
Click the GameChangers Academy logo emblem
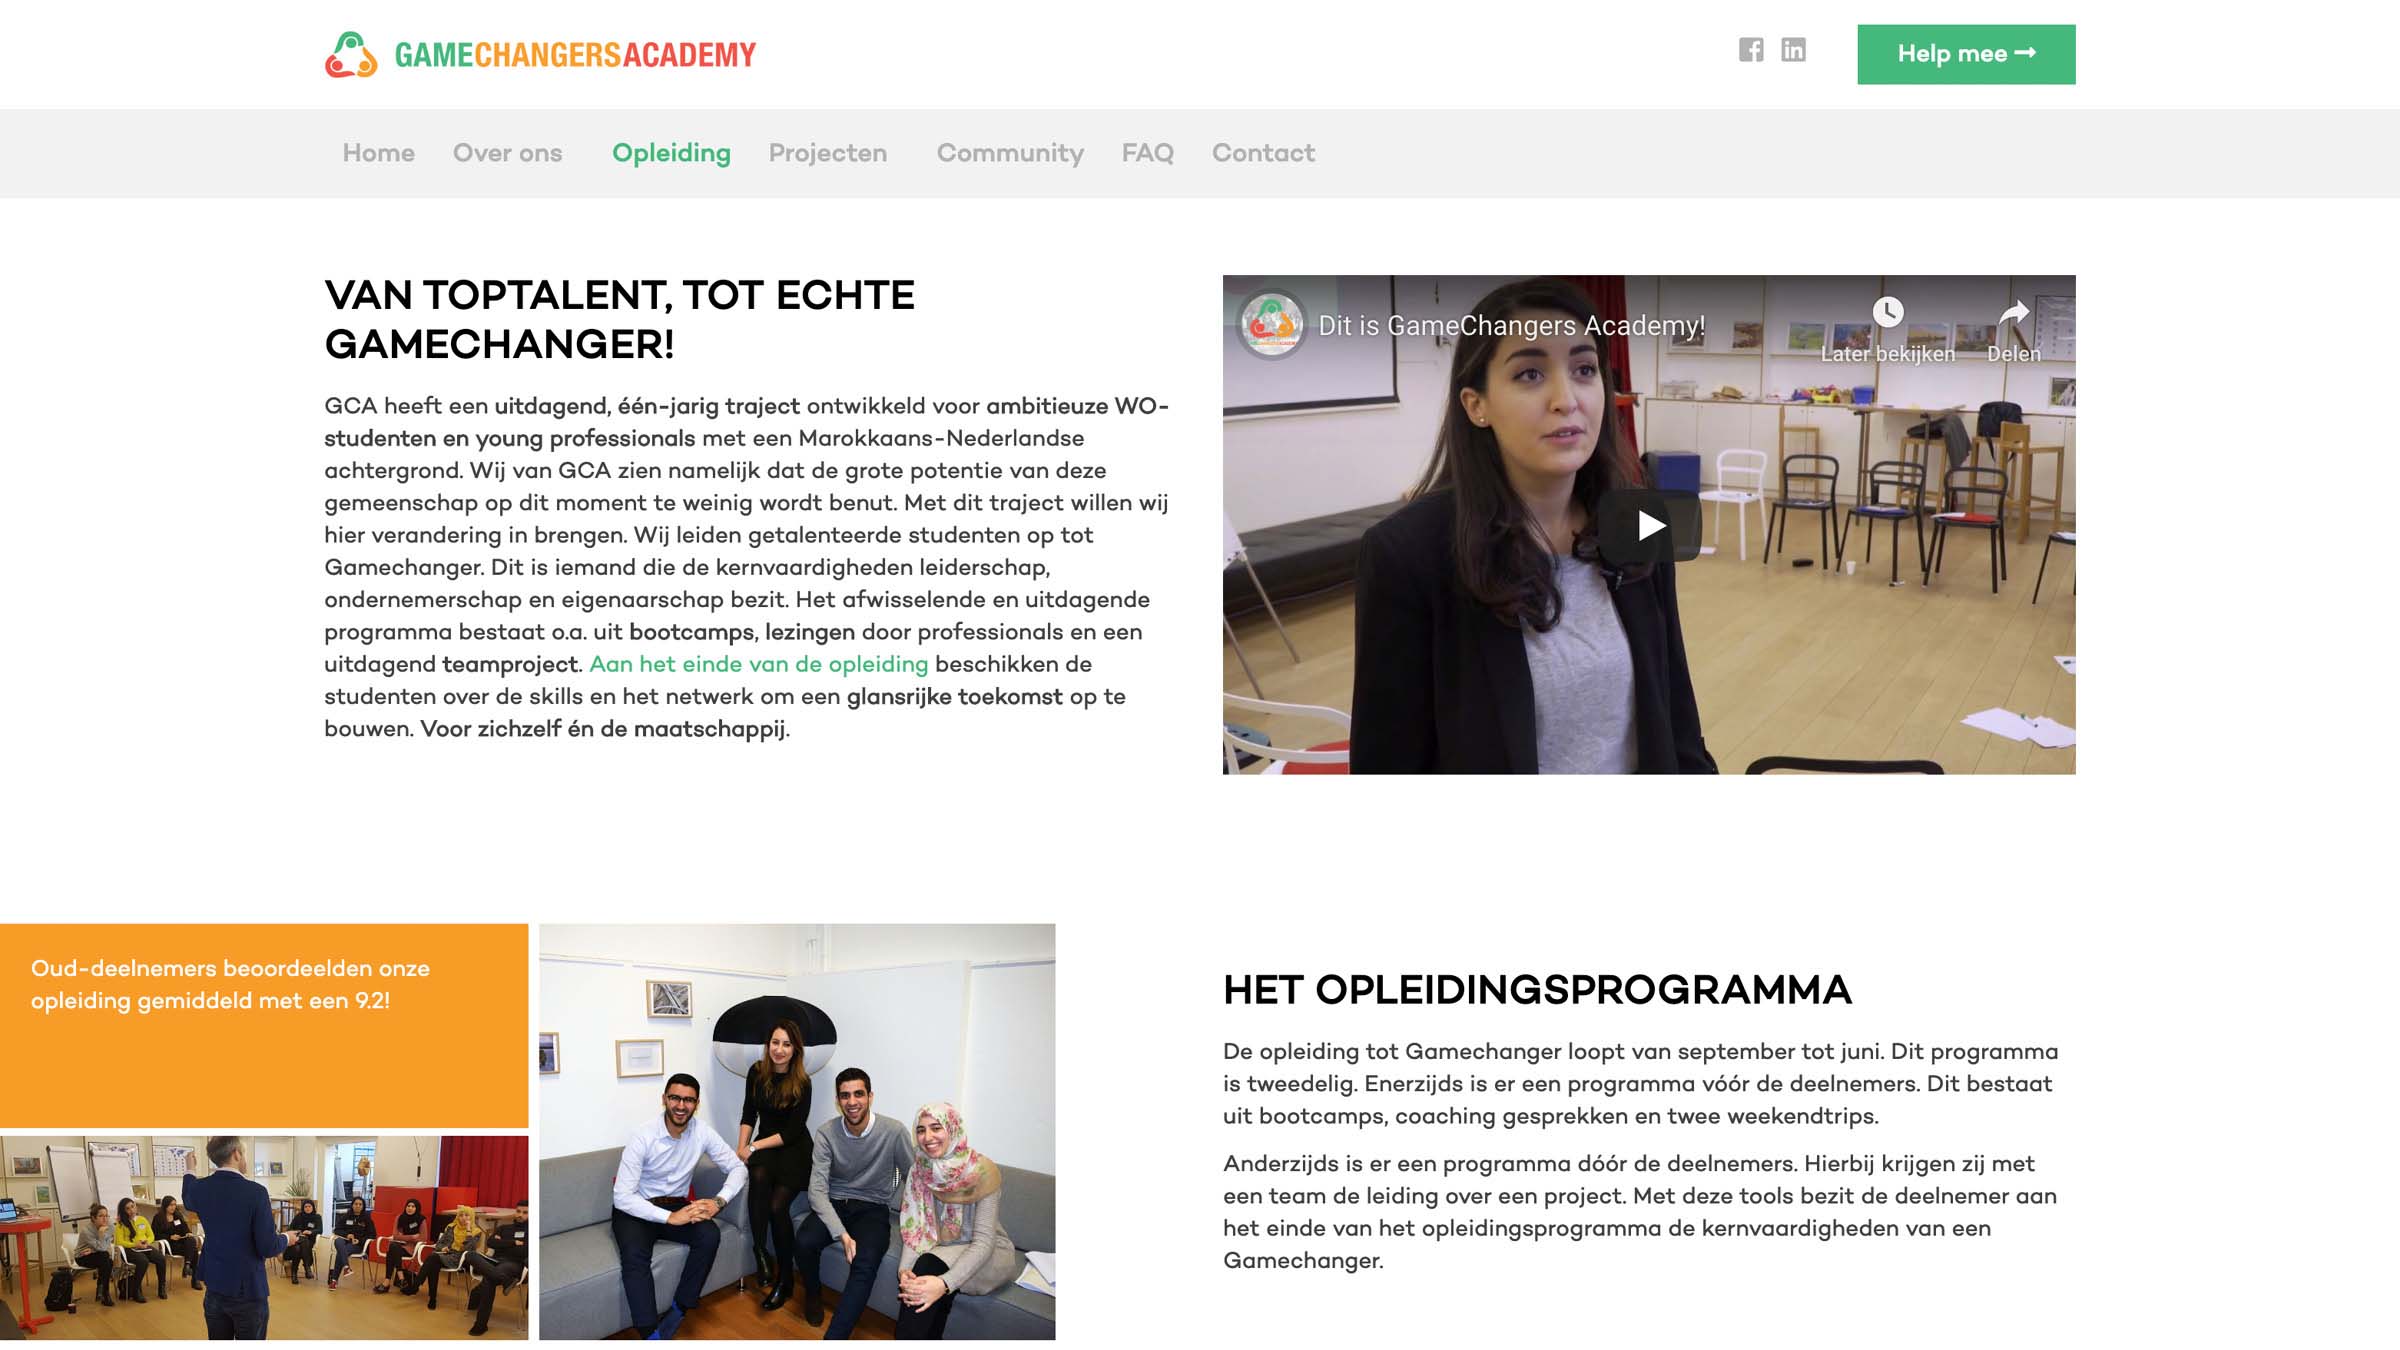351,54
